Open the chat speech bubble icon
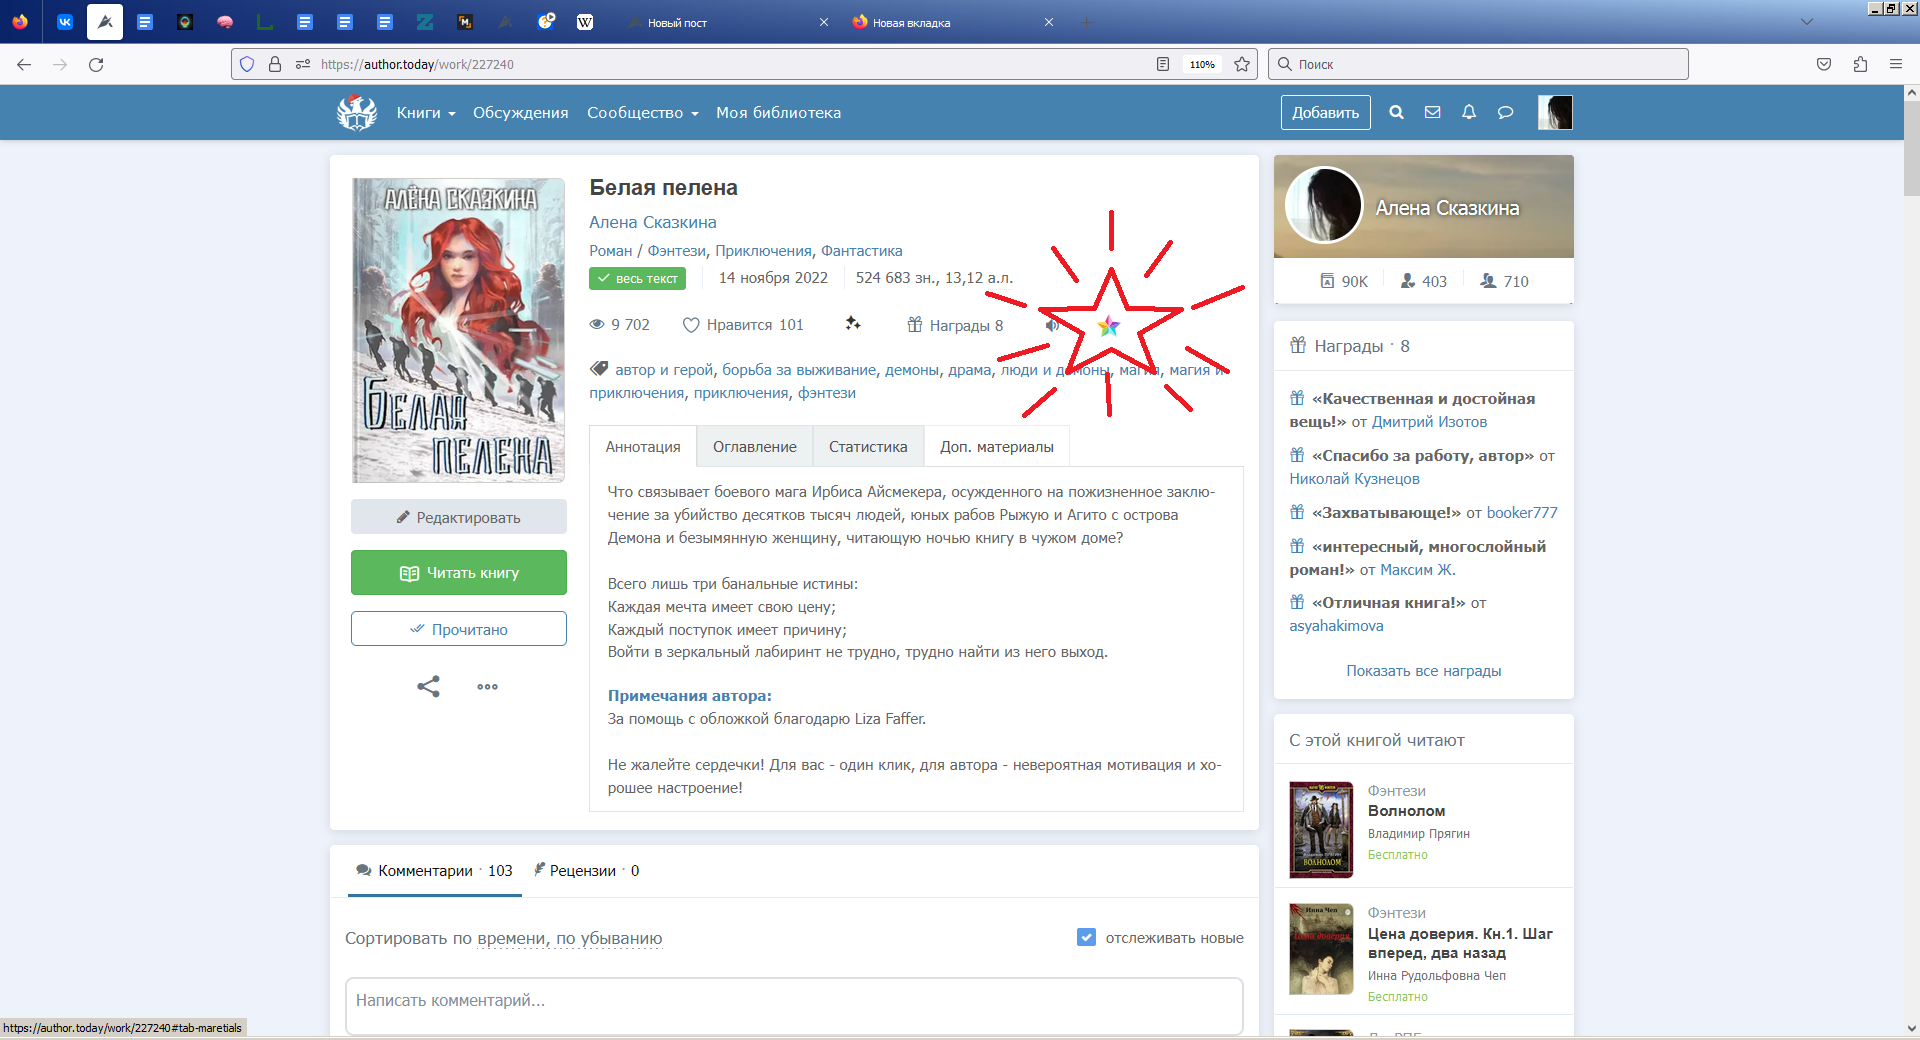The image size is (1920, 1040). tap(1505, 113)
